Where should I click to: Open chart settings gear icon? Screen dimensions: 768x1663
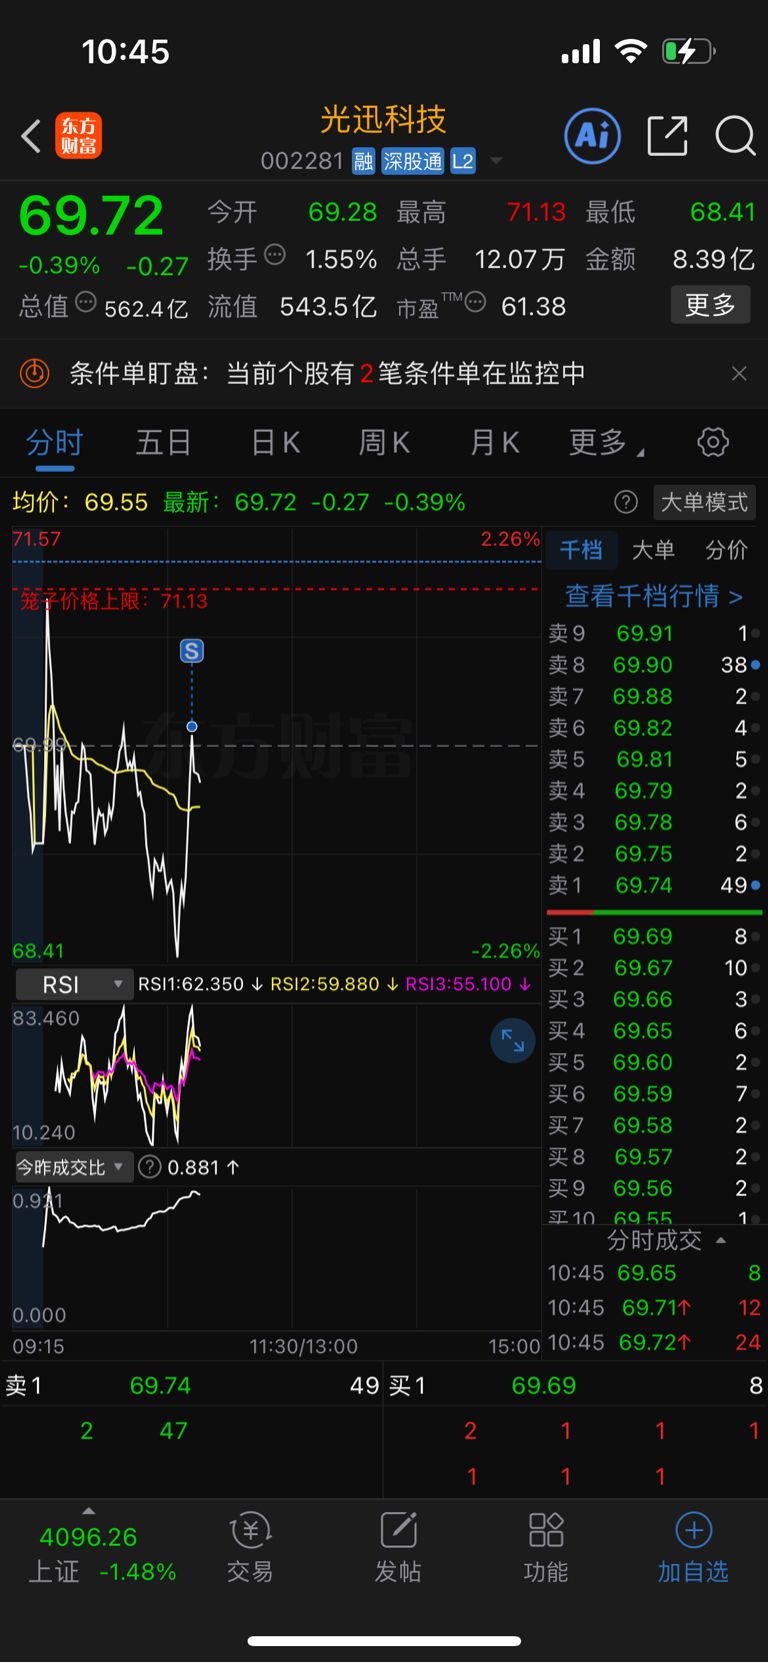point(713,442)
